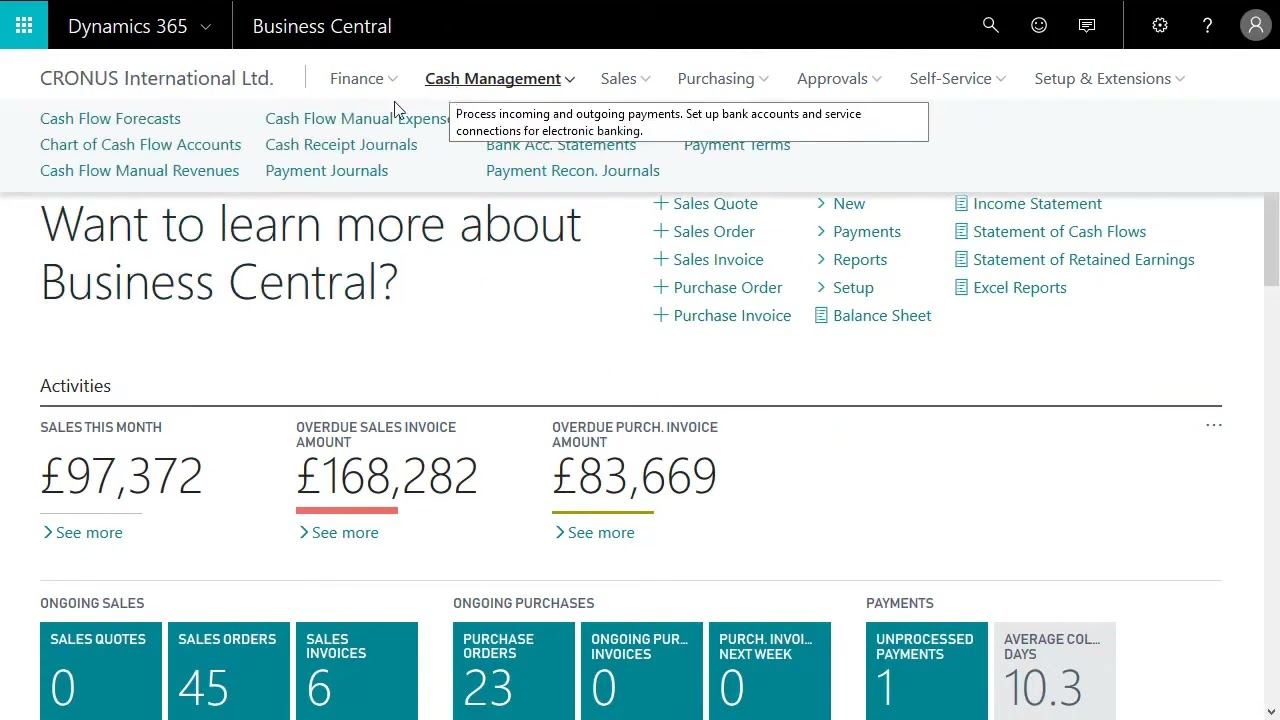Open Bank Acc. Statements
Viewport: 1280px width, 720px height.
point(561,146)
